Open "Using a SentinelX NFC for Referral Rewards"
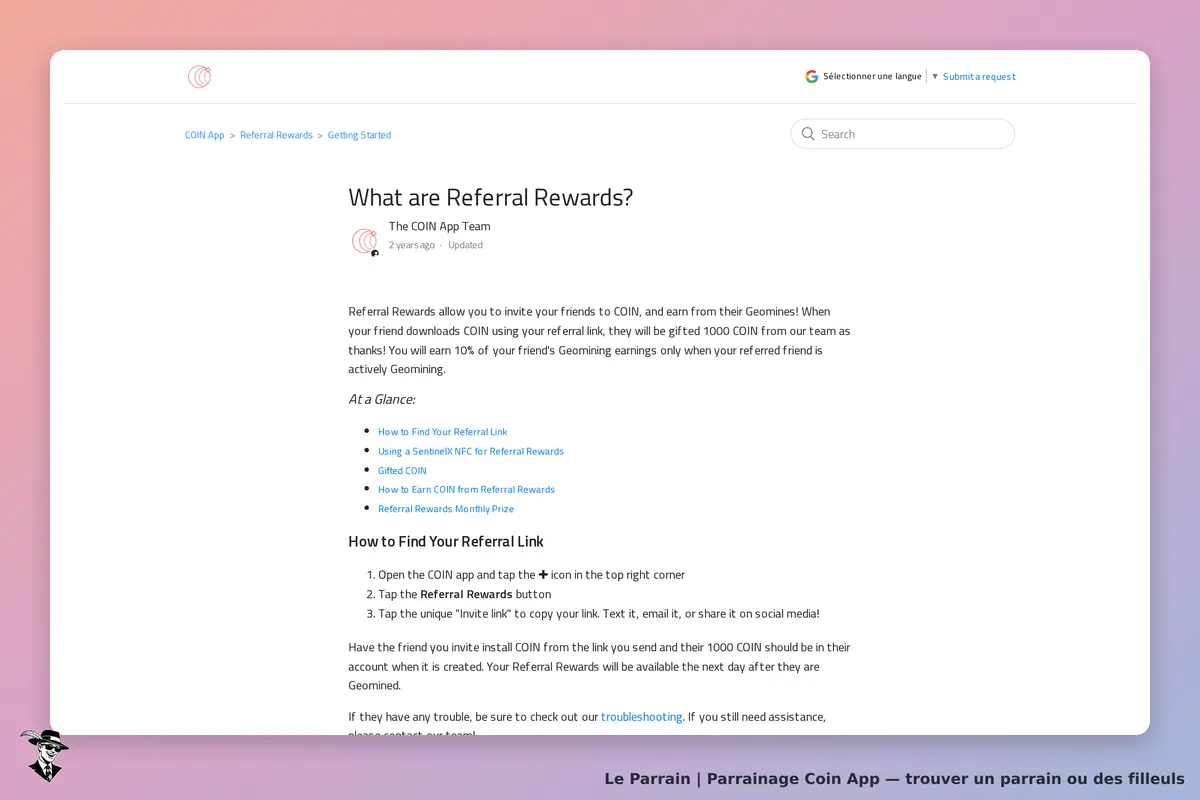The width and height of the screenshot is (1200, 800). [x=471, y=451]
